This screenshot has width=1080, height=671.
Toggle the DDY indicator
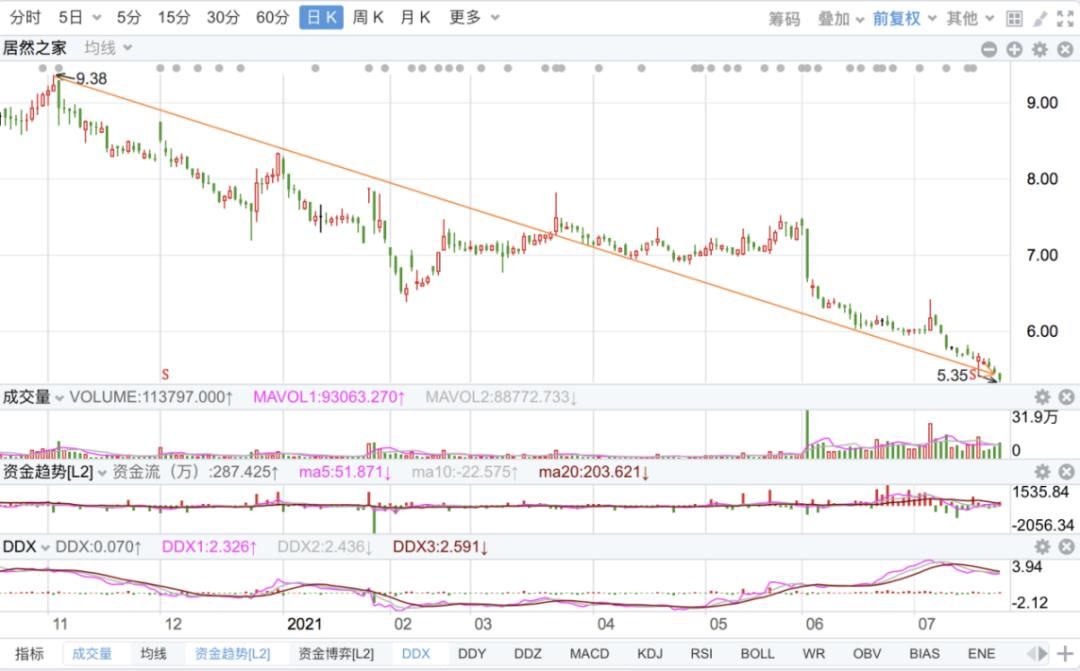tap(472, 654)
